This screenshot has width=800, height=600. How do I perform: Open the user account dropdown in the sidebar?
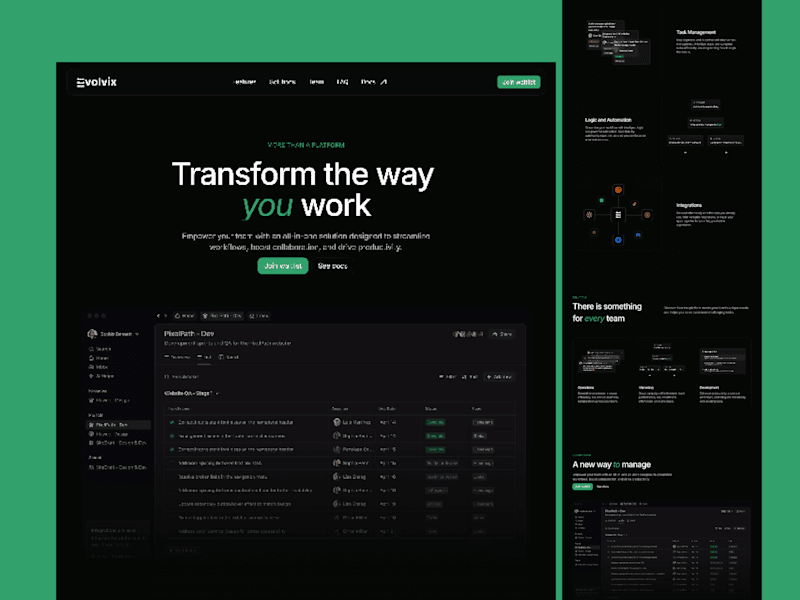(x=137, y=334)
